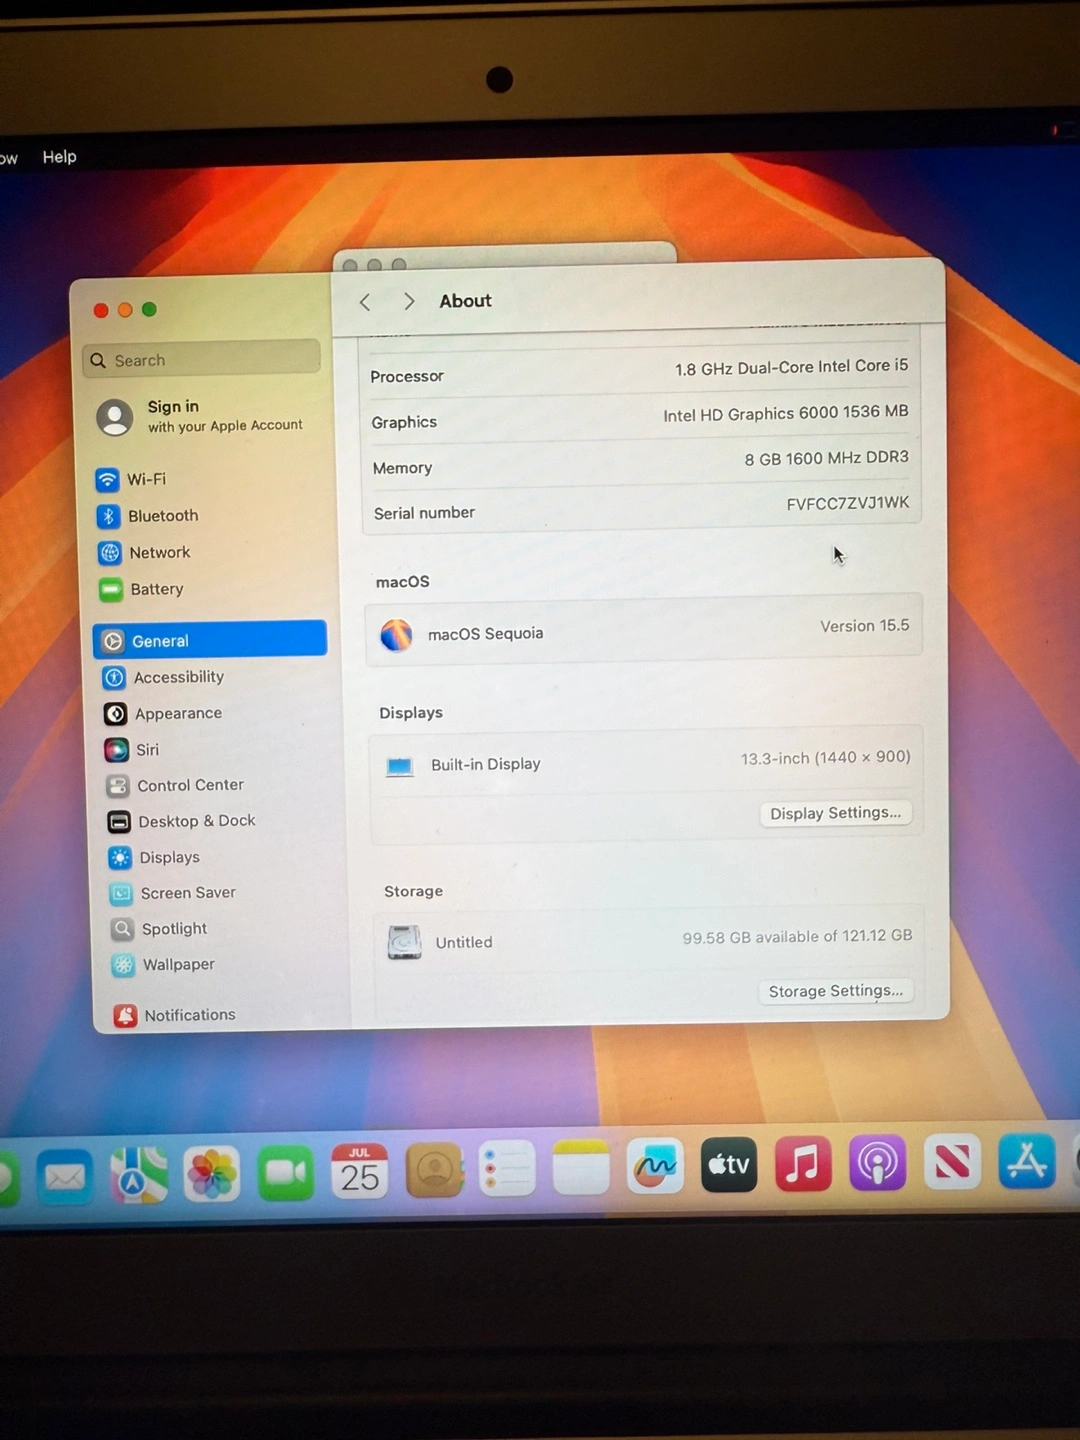Click the Processor 1.8 GHz value
1080x1440 pixels.
[791, 367]
